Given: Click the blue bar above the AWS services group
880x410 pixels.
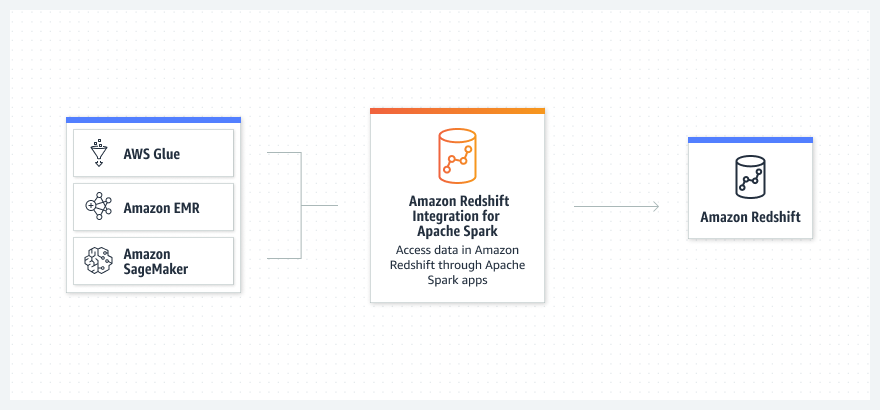Looking at the screenshot, I should 153,120.
